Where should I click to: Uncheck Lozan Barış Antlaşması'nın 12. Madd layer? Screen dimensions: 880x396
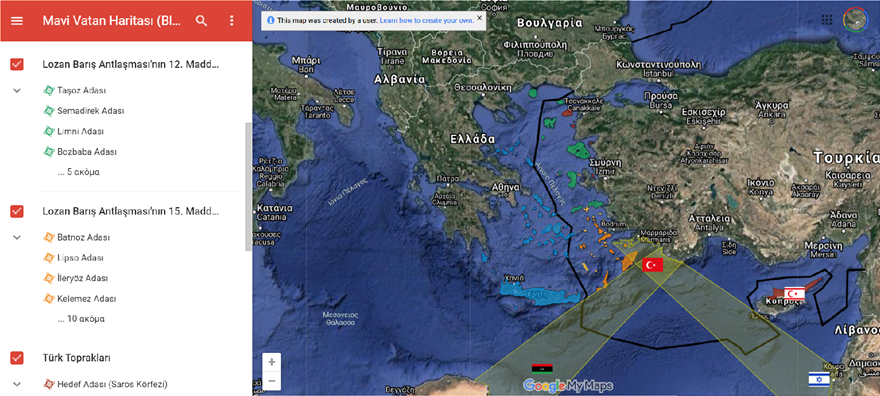(17, 64)
